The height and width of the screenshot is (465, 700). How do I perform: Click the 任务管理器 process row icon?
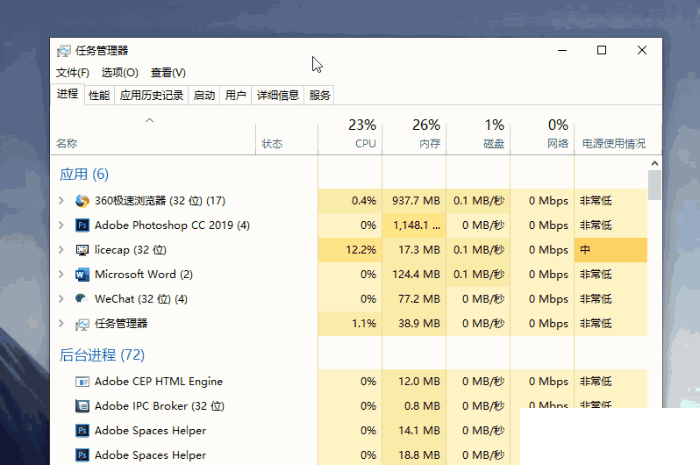pos(82,324)
